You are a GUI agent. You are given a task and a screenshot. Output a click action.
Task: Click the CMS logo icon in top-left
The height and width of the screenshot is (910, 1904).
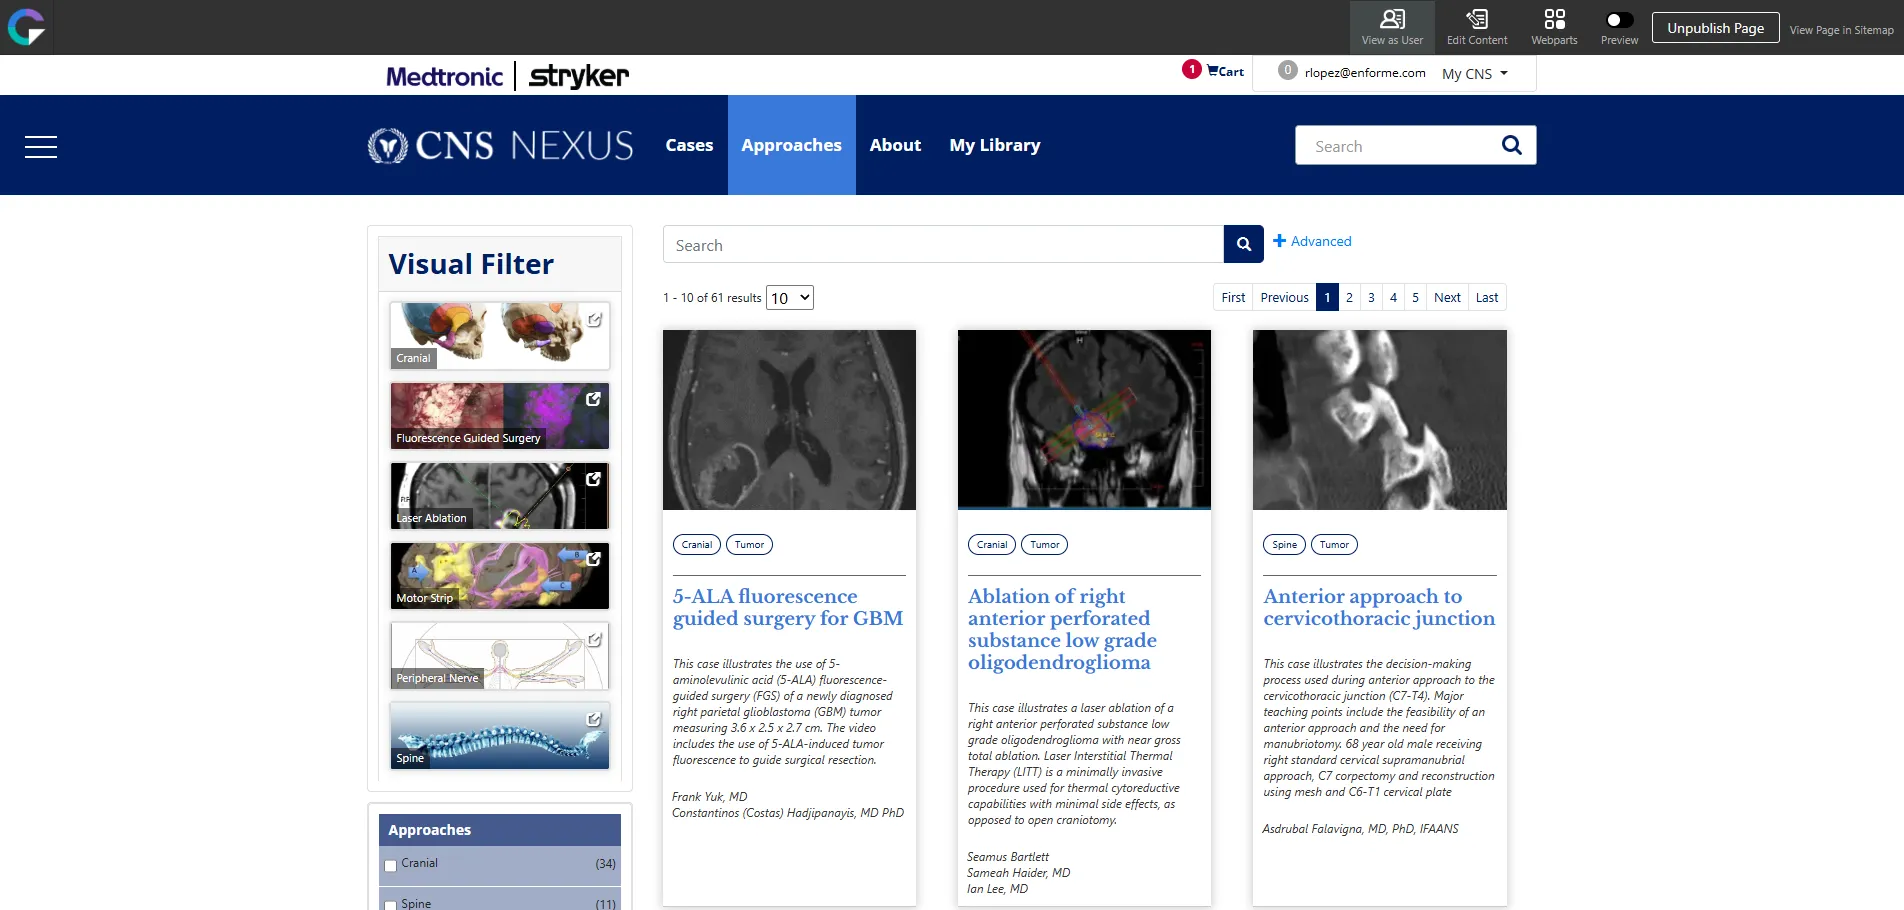tap(27, 27)
